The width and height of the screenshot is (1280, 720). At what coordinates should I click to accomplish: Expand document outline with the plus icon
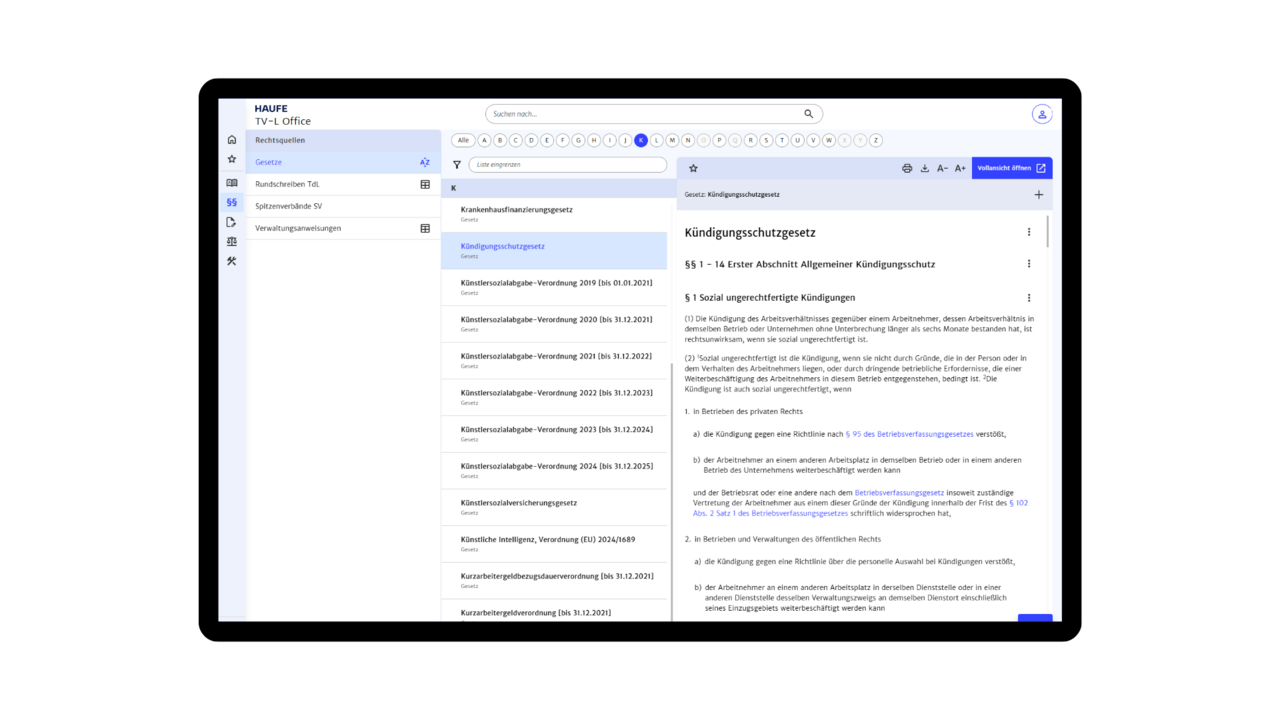pyautogui.click(x=1038, y=195)
